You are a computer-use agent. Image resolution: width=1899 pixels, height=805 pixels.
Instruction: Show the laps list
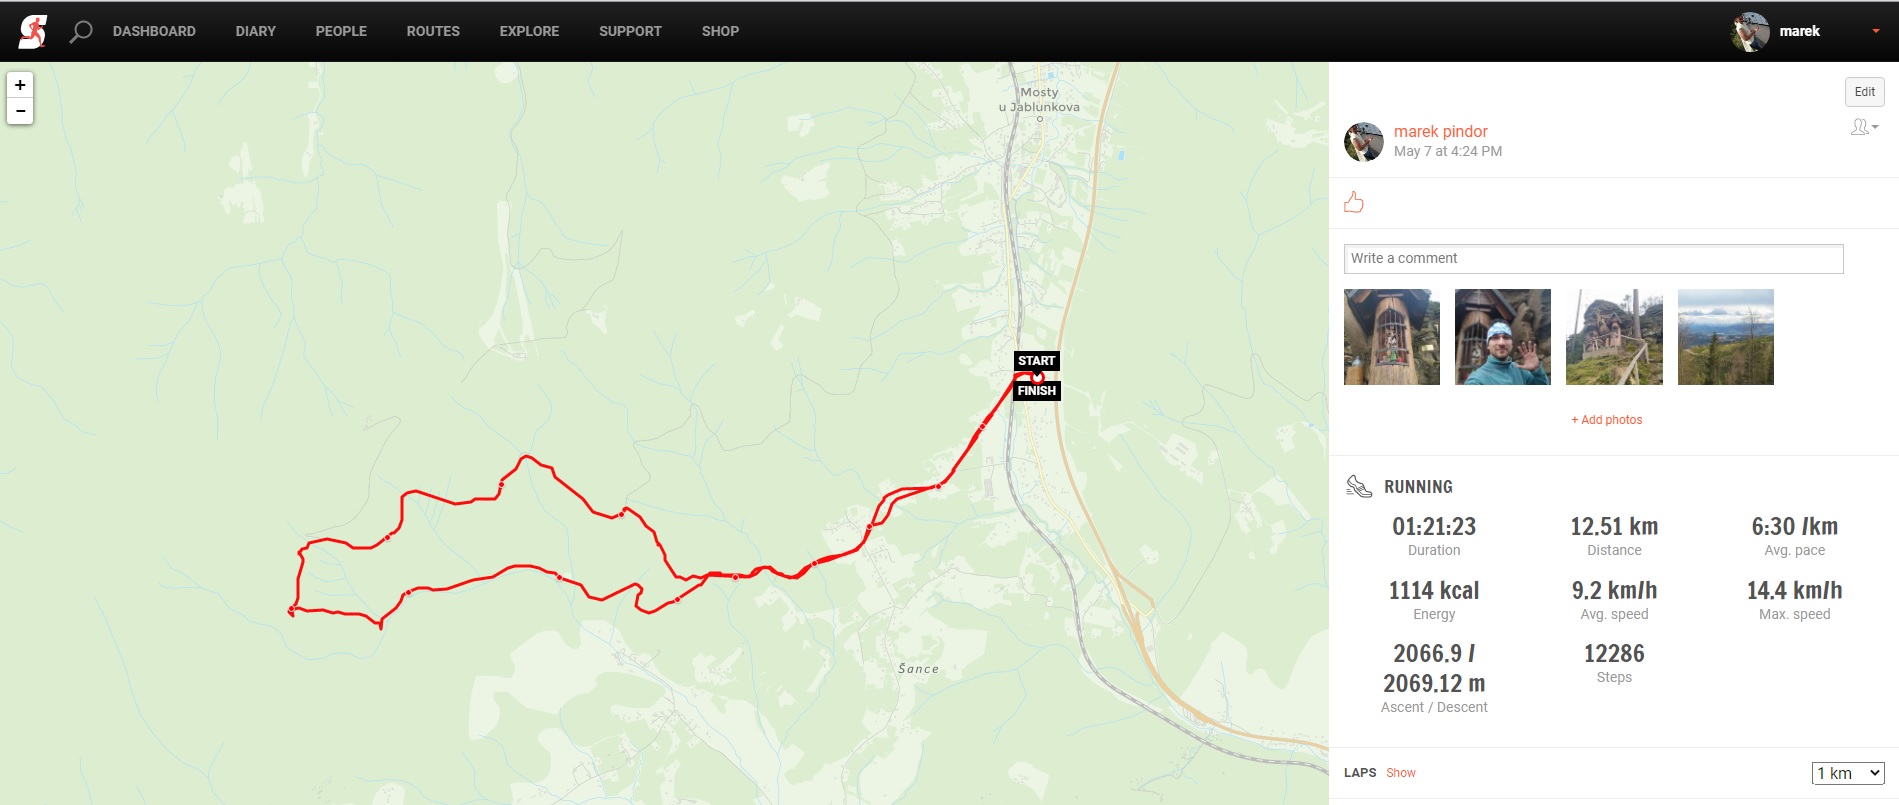[x=1400, y=773]
